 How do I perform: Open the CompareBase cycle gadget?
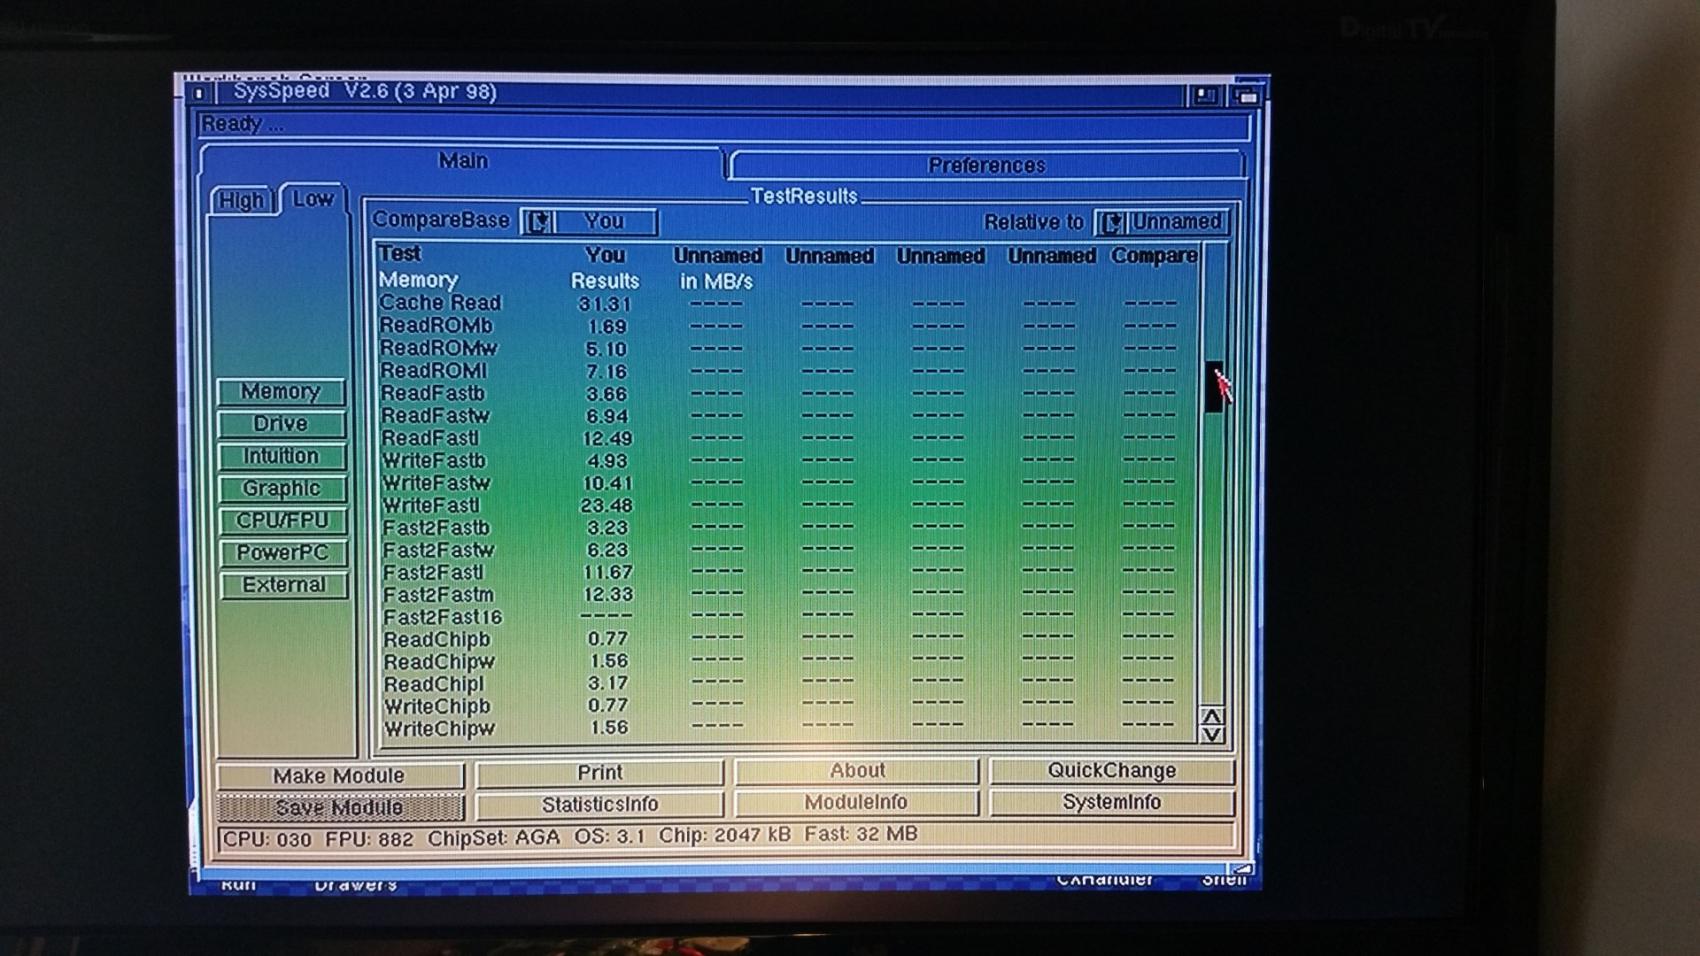[x=589, y=221]
